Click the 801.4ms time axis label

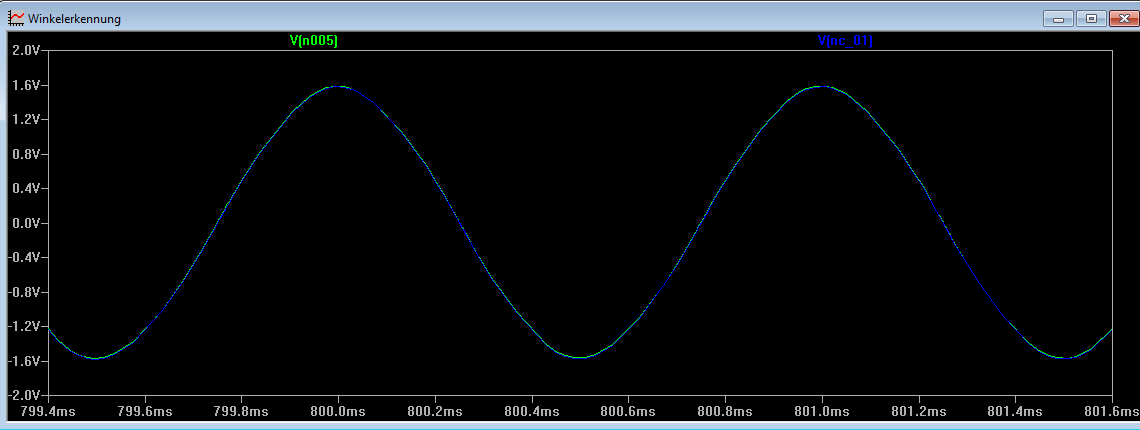(1015, 412)
